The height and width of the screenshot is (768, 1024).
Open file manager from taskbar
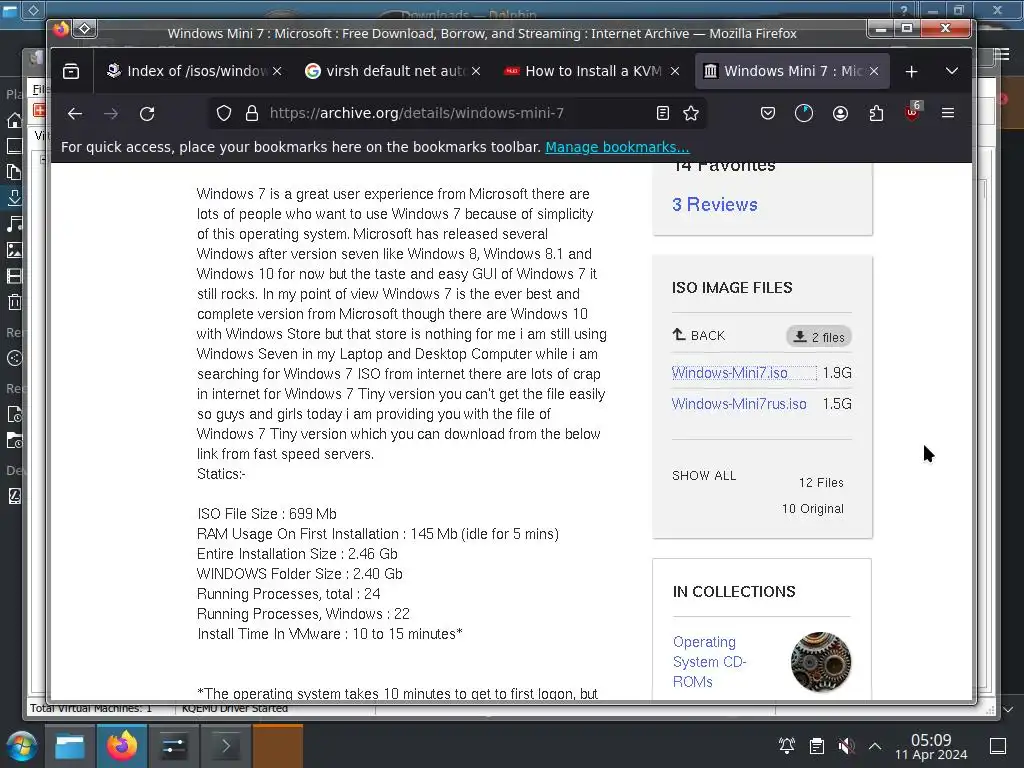point(70,746)
